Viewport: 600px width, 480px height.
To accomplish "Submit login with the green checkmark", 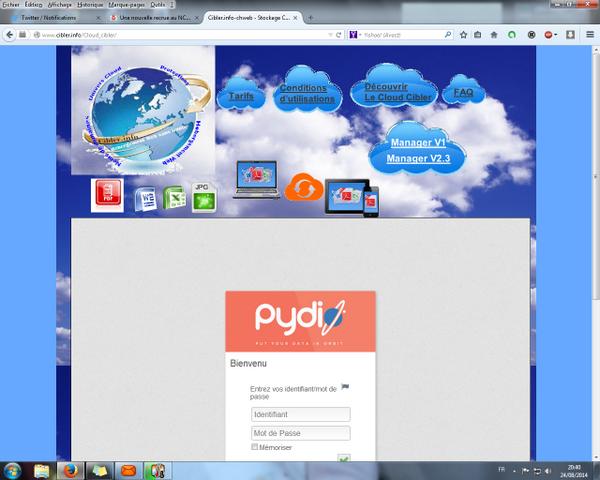I will (x=344, y=458).
